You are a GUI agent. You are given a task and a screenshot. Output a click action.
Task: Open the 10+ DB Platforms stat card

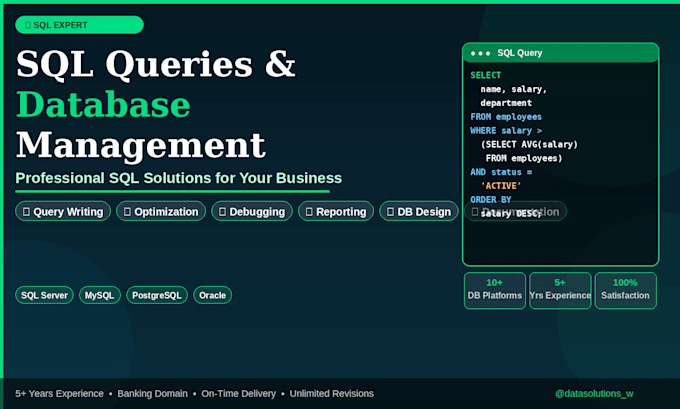[495, 290]
